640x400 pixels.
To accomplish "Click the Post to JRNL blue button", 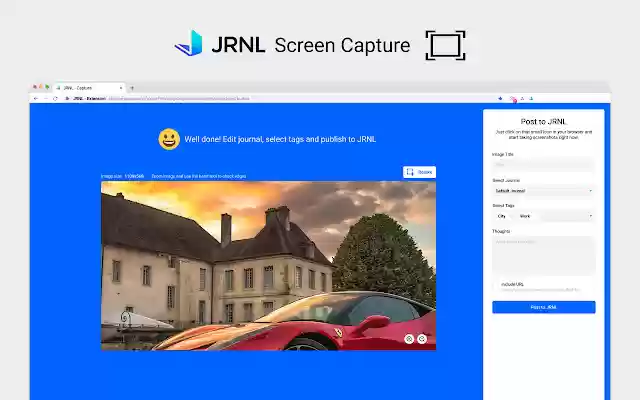I will pos(544,307).
